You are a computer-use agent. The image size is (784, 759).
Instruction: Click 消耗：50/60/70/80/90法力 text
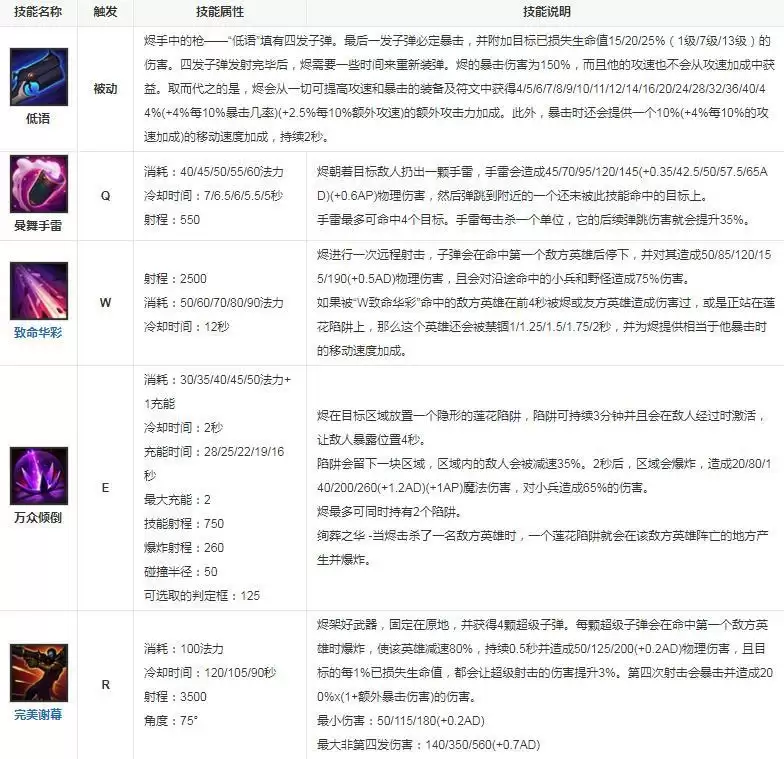click(x=214, y=302)
